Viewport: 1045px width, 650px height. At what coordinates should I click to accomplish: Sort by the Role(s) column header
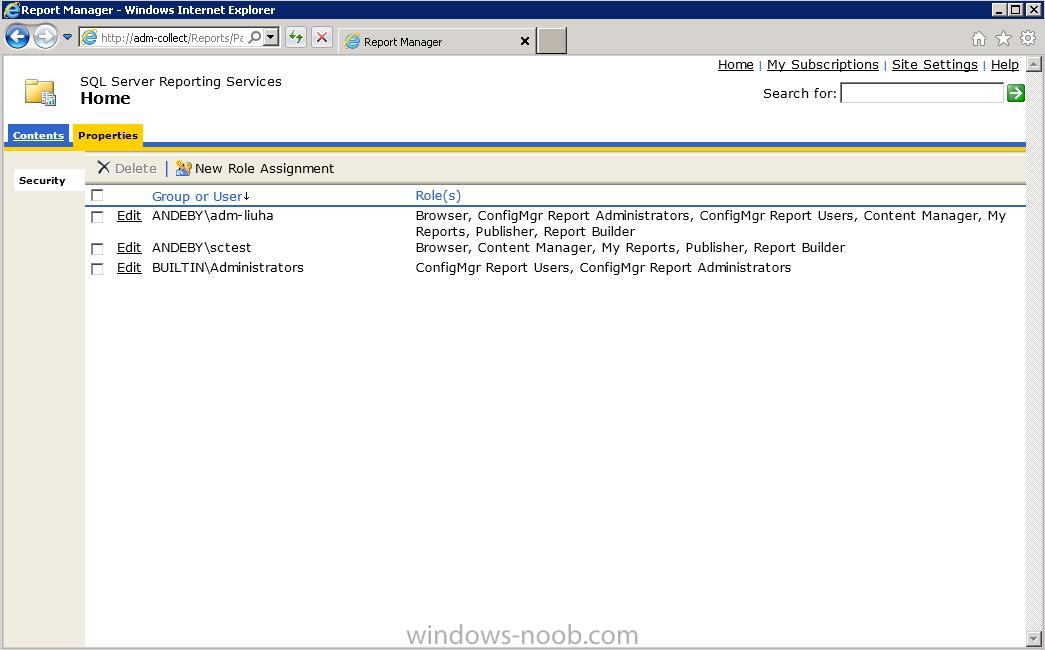(x=438, y=196)
